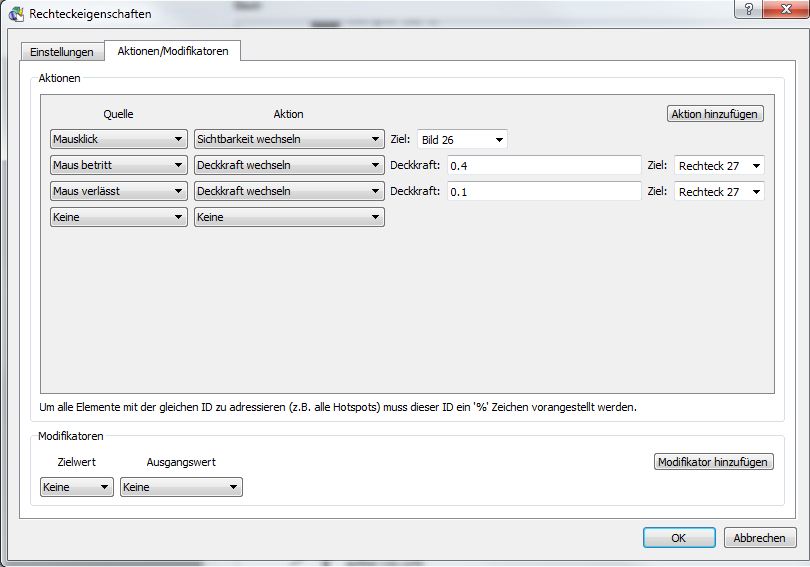The image size is (810, 567).
Task: Select the Aktionen/Modifikatoren tab
Action: pyautogui.click(x=173, y=51)
